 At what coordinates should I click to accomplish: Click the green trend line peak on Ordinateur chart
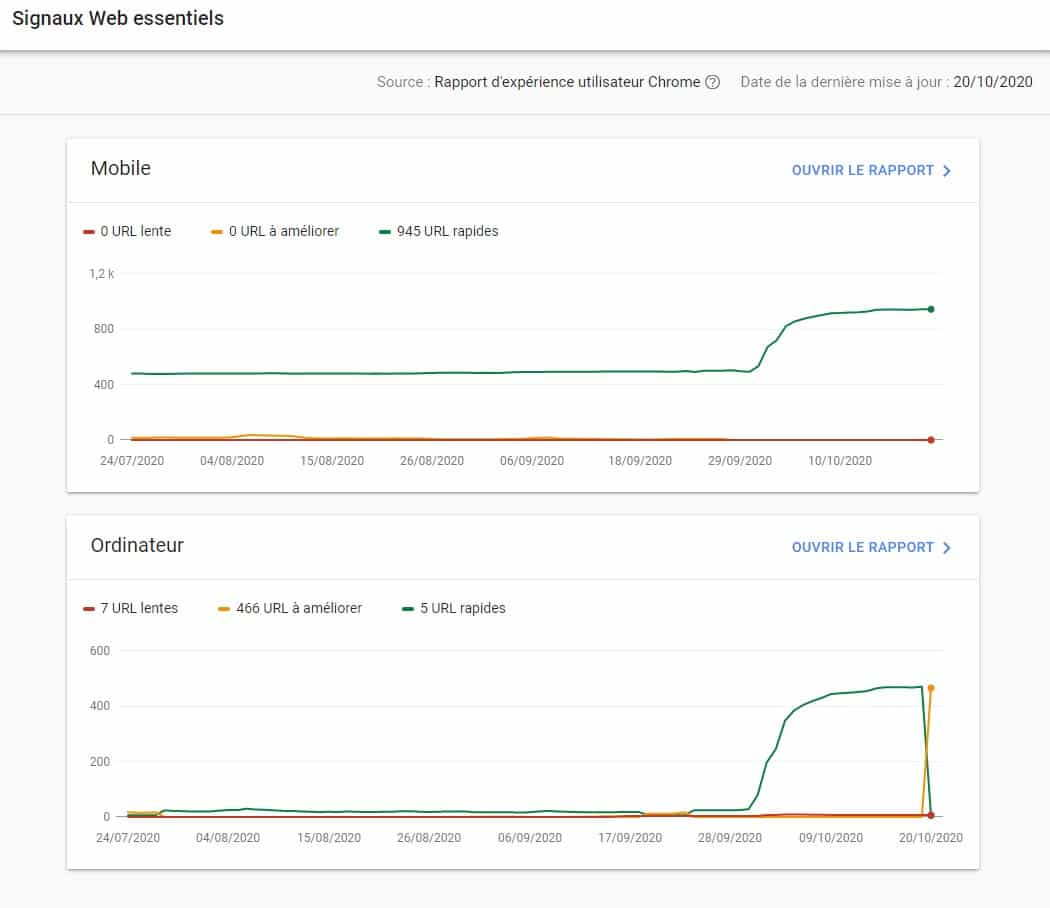(x=890, y=687)
